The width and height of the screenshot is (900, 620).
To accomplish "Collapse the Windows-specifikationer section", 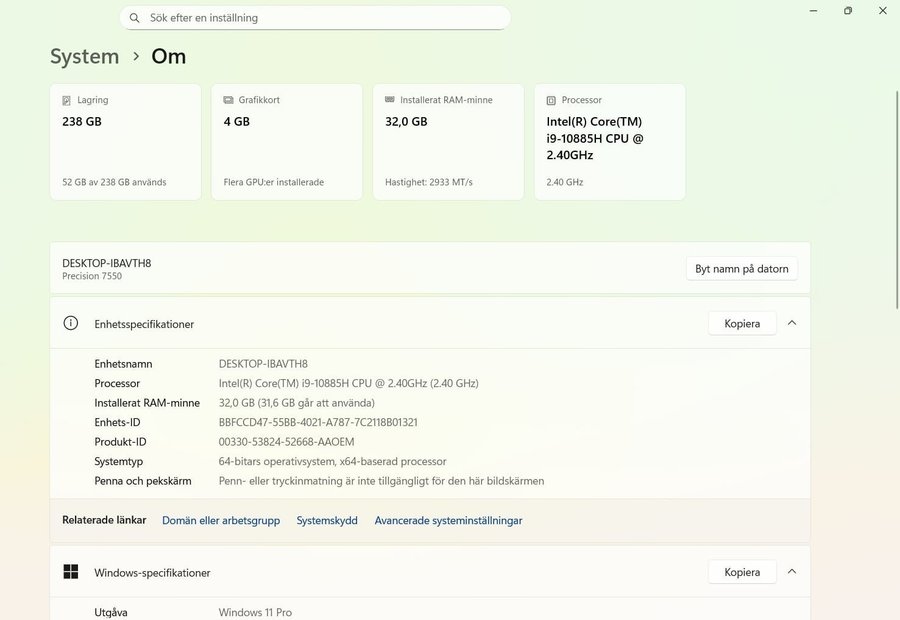I will coord(792,572).
